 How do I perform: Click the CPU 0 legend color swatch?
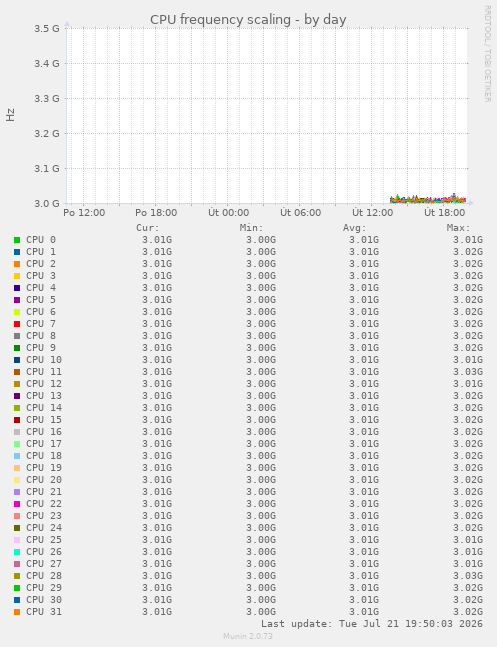coord(17,240)
